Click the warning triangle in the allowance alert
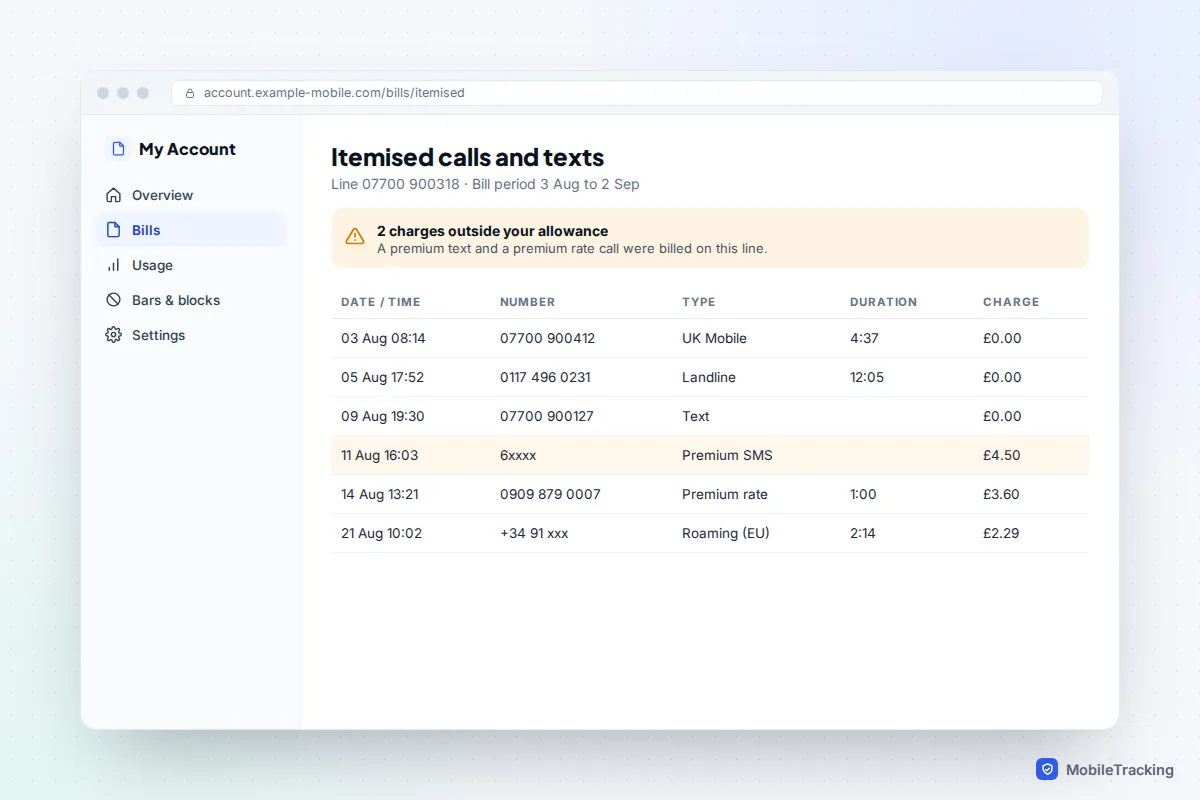This screenshot has height=800, width=1200. pos(355,237)
